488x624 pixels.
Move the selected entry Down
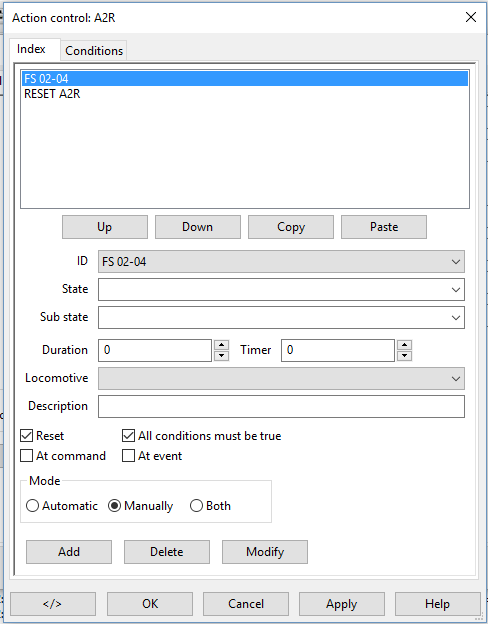coord(198,227)
